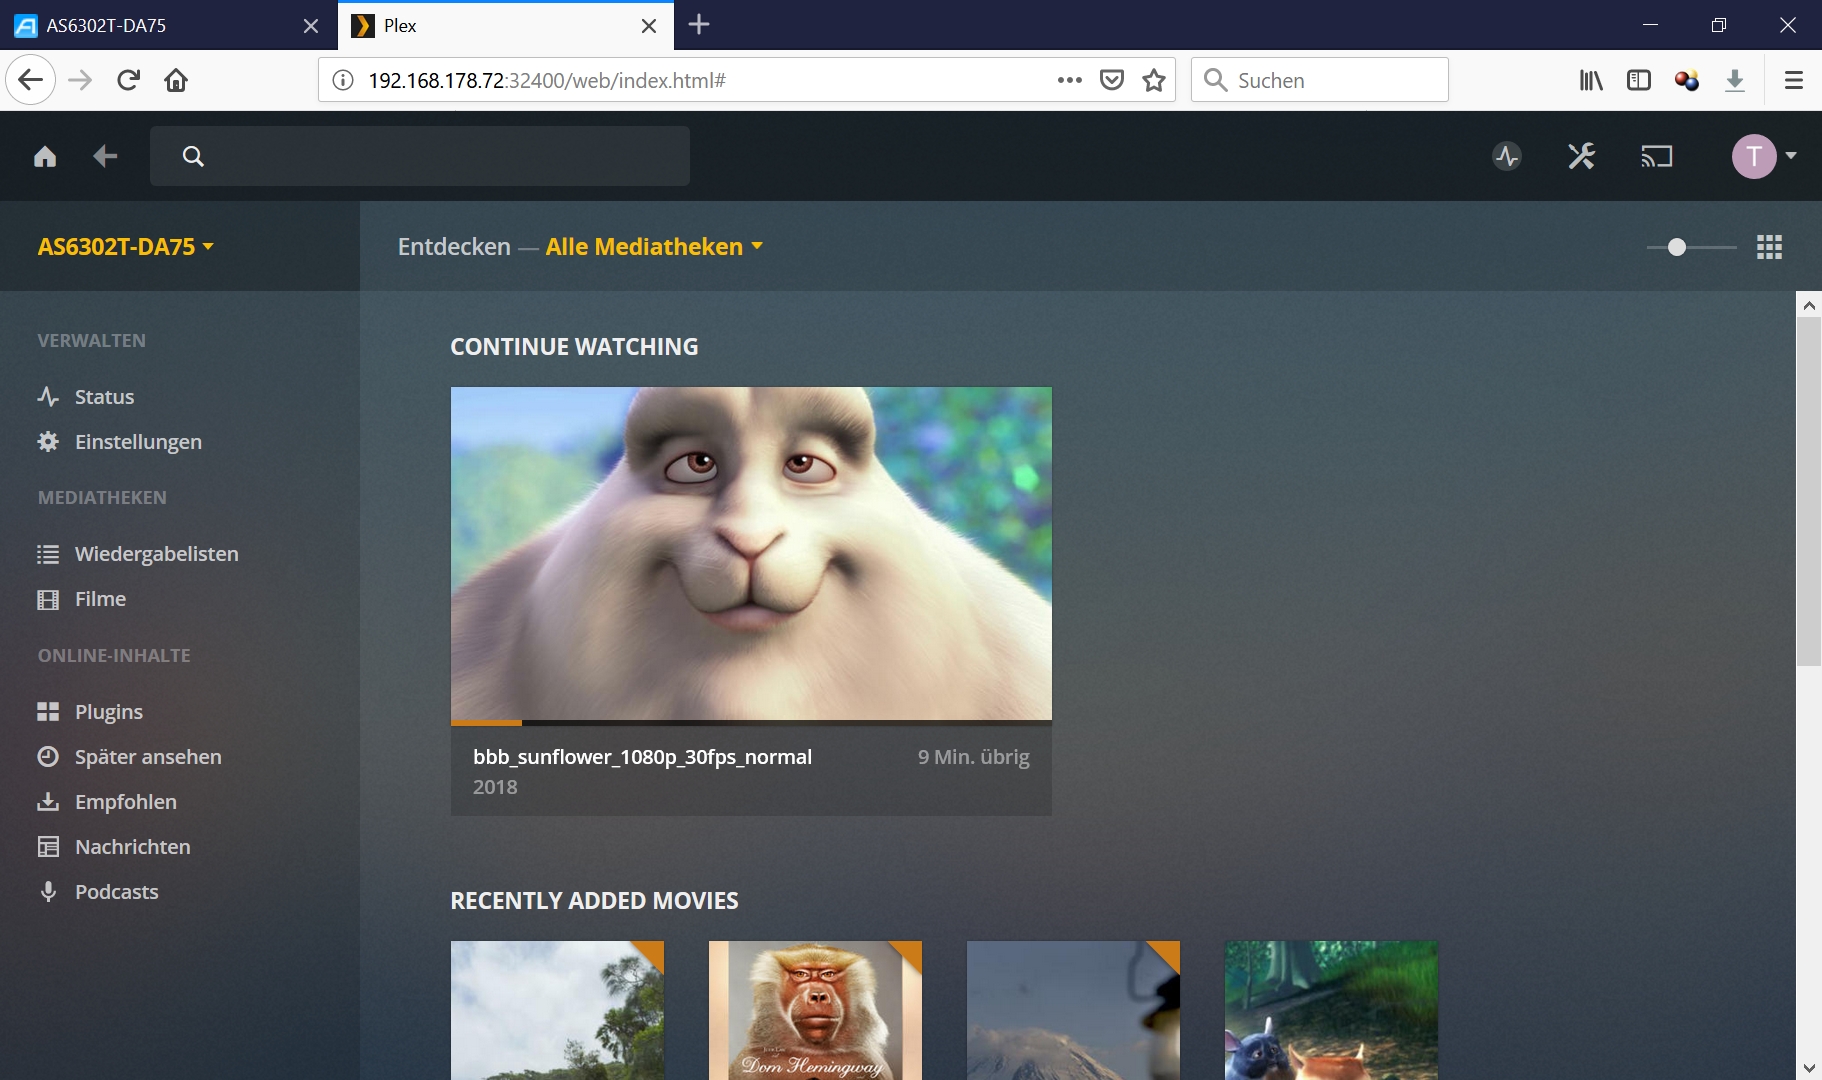1822x1080 pixels.
Task: Open Später ansehen in the sidebar
Action: pyautogui.click(x=148, y=757)
